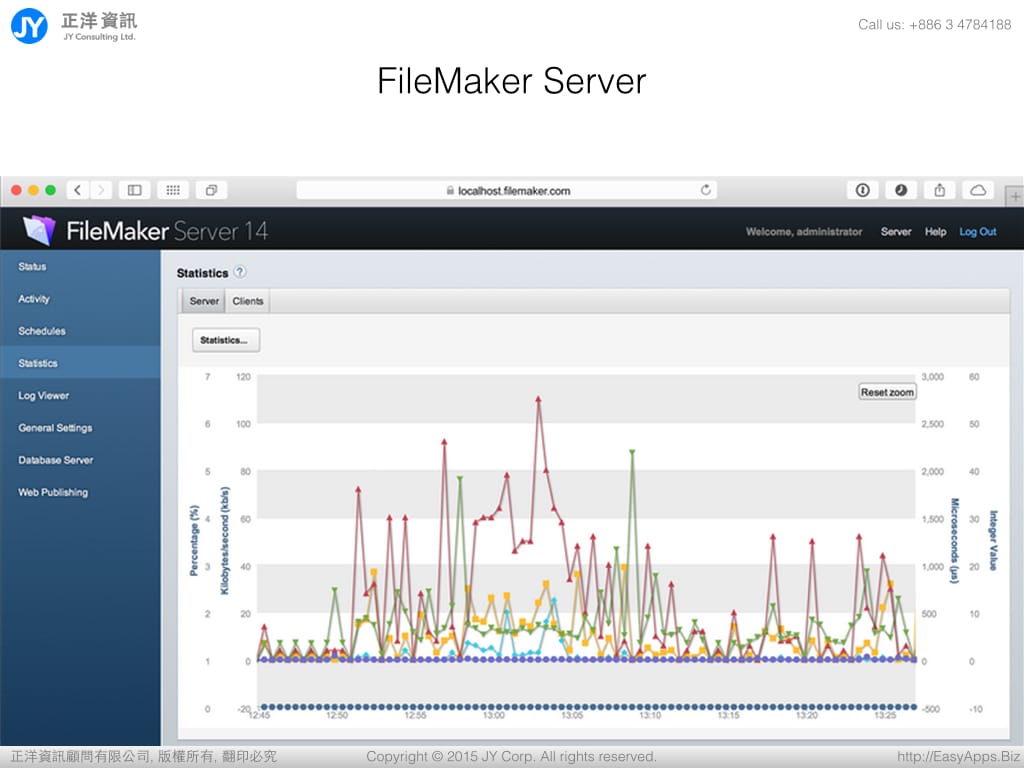Image resolution: width=1024 pixels, height=768 pixels.
Task: Select the Server tab in Statistics
Action: point(204,301)
